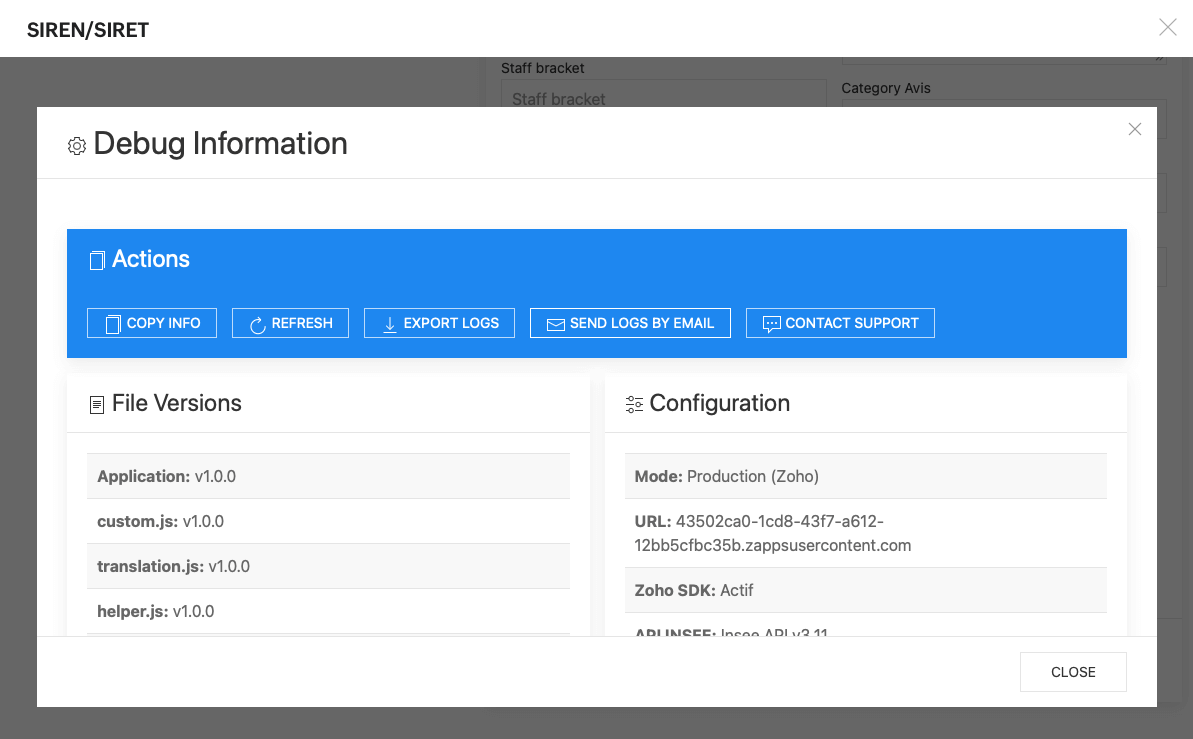Send logs by email button
The width and height of the screenshot is (1193, 739).
(630, 323)
